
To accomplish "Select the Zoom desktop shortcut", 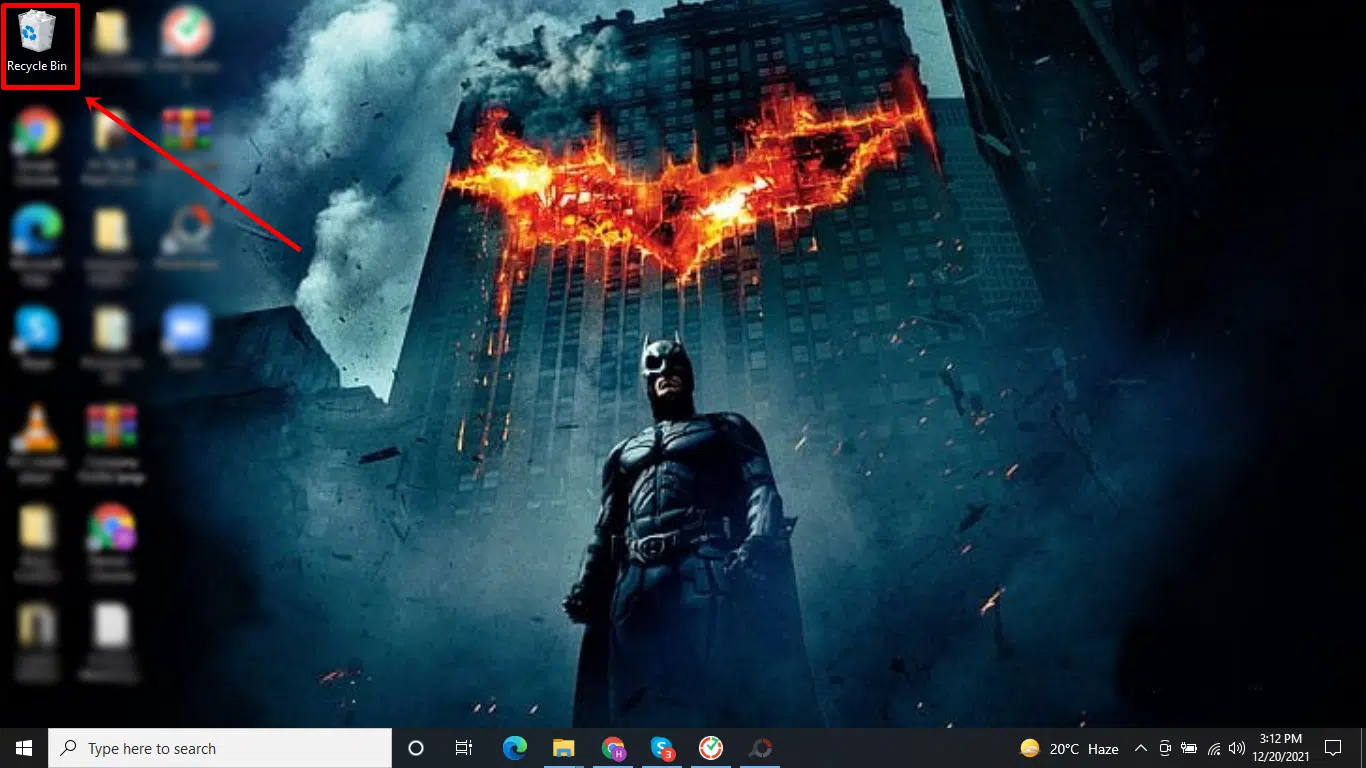I will (187, 332).
